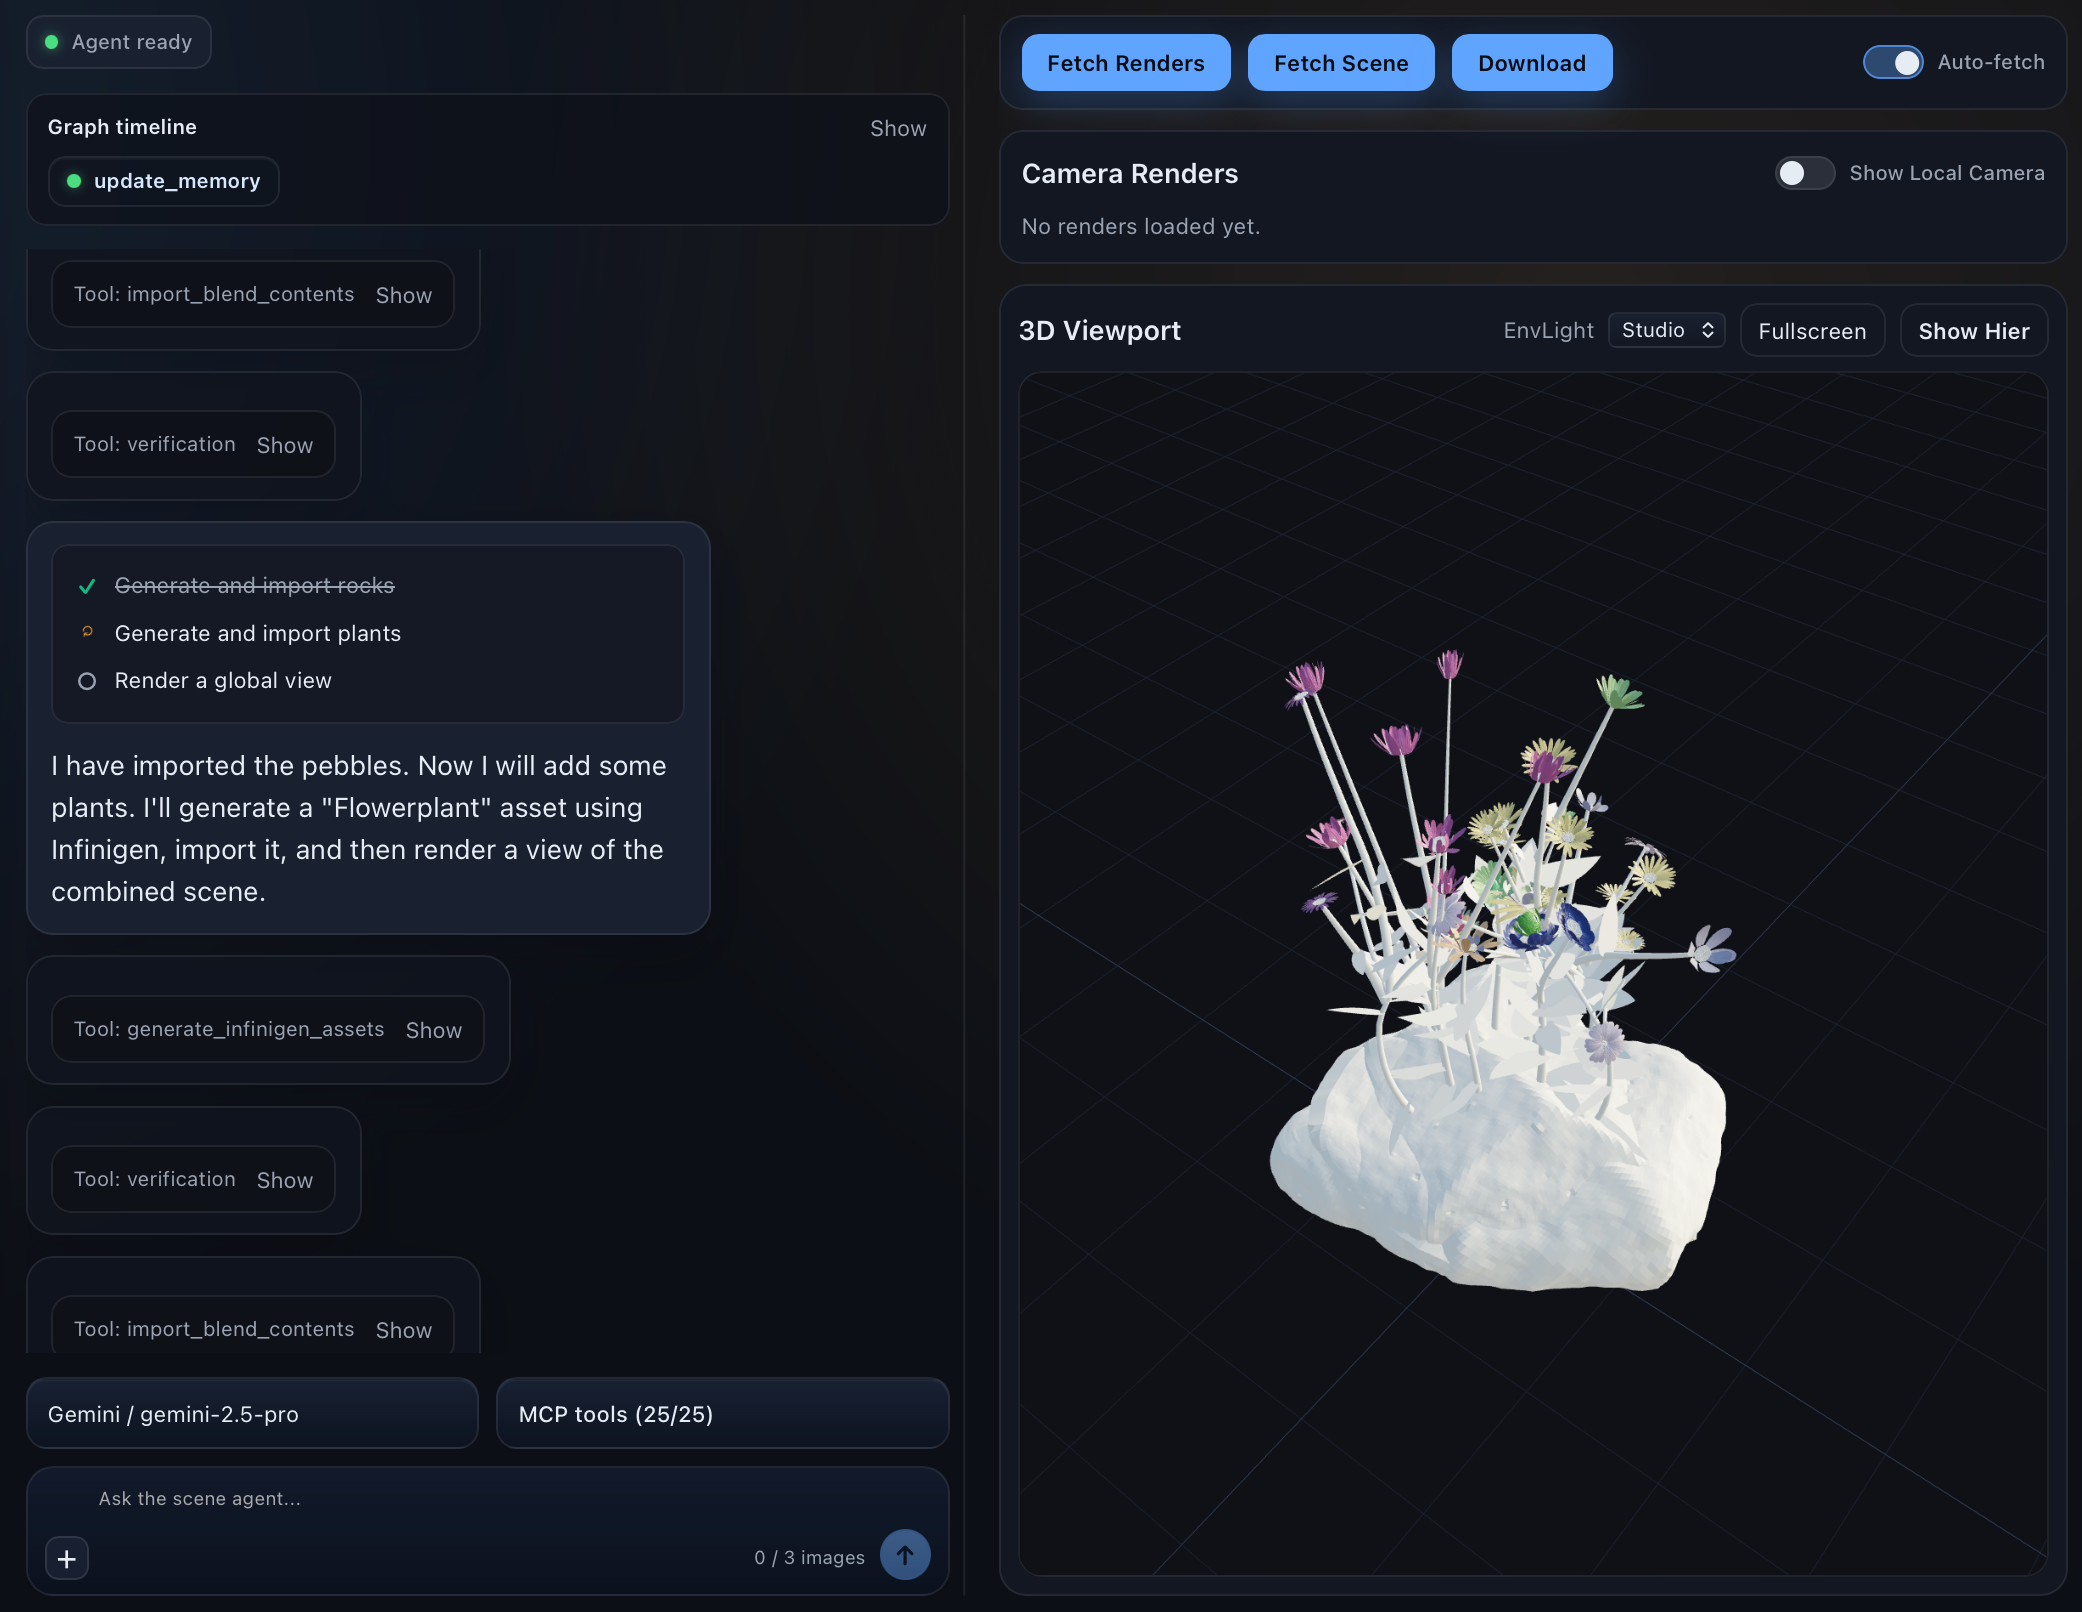Toggle the Auto-fetch switch
Image resolution: width=2082 pixels, height=1612 pixels.
pos(1892,62)
